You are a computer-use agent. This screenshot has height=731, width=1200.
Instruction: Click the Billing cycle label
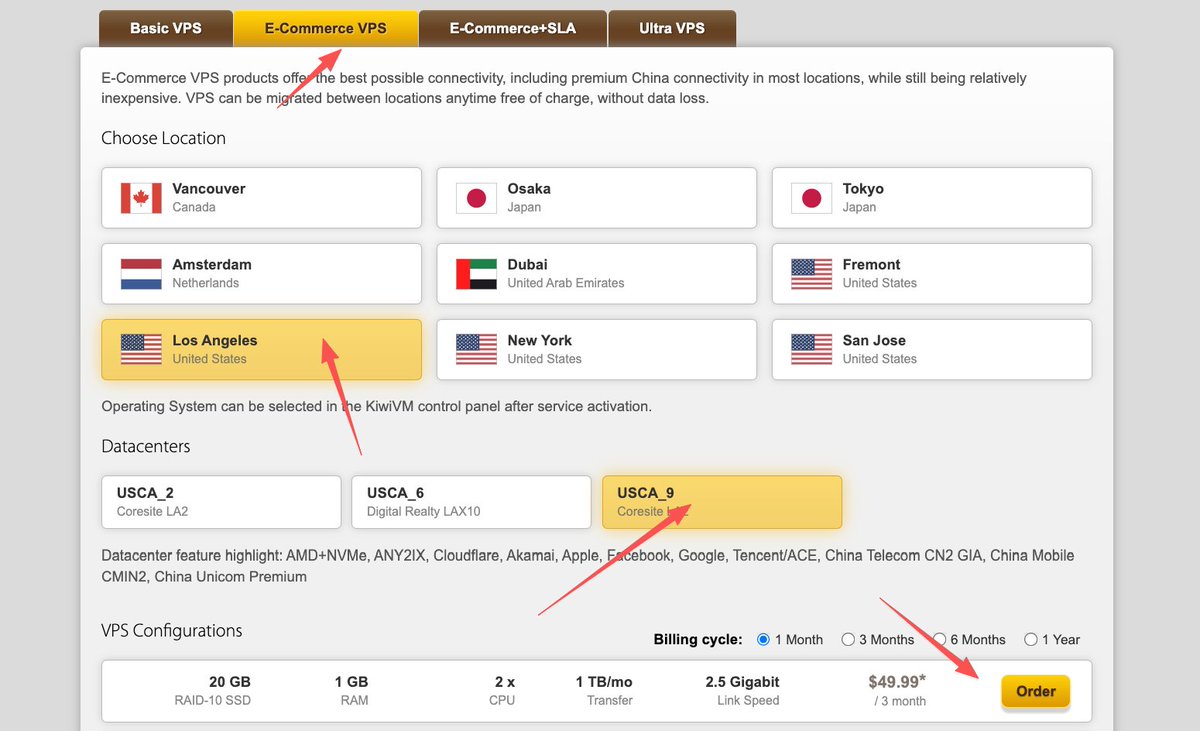coord(698,639)
